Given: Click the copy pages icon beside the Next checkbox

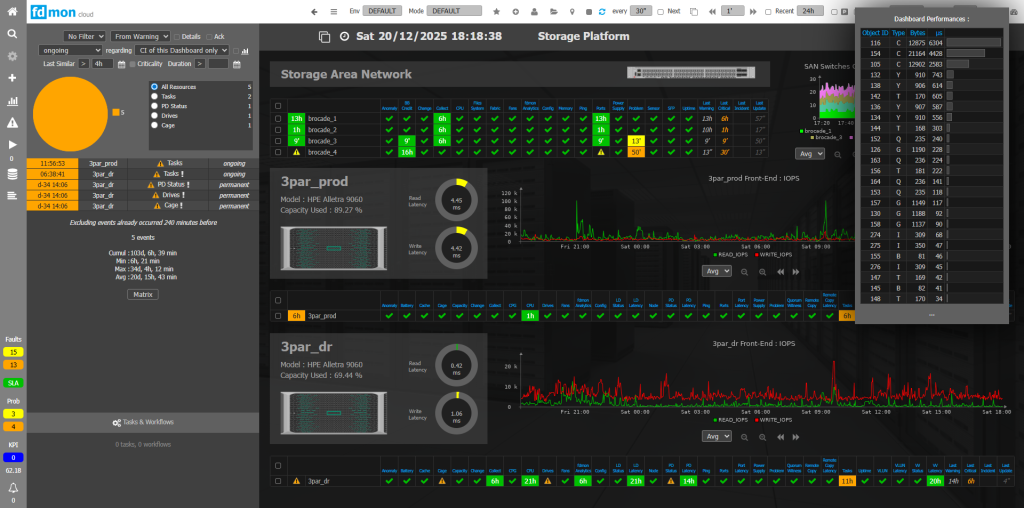Looking at the screenshot, I should coord(694,11).
